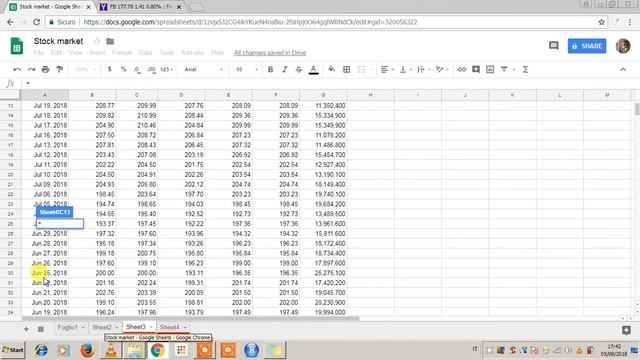Toggle italic formatting
This screenshot has height=360, width=640.
coord(284,69)
